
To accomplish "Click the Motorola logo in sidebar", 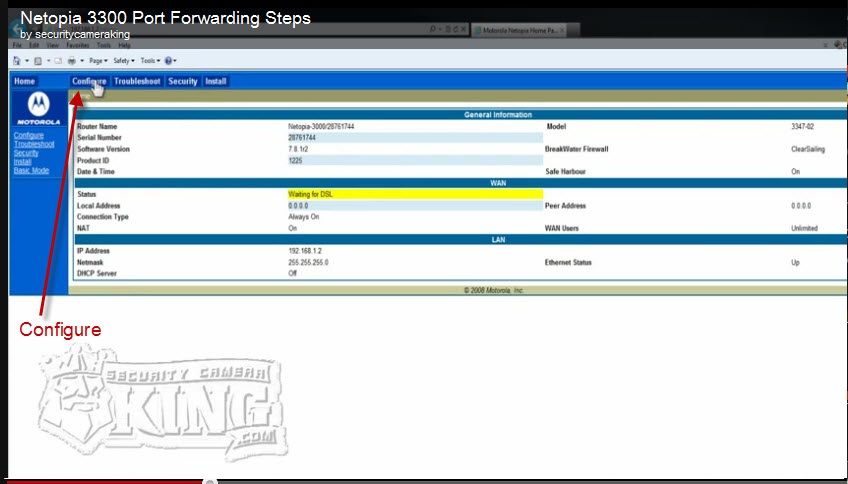I will point(38,108).
